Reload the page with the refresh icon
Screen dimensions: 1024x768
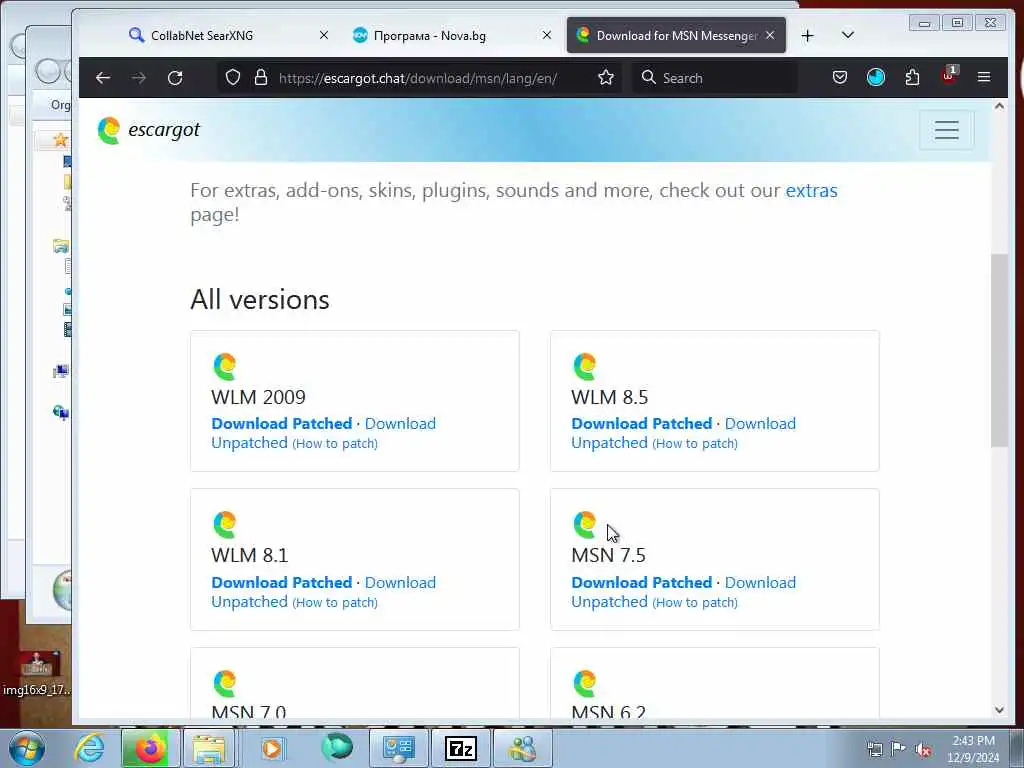pos(175,78)
